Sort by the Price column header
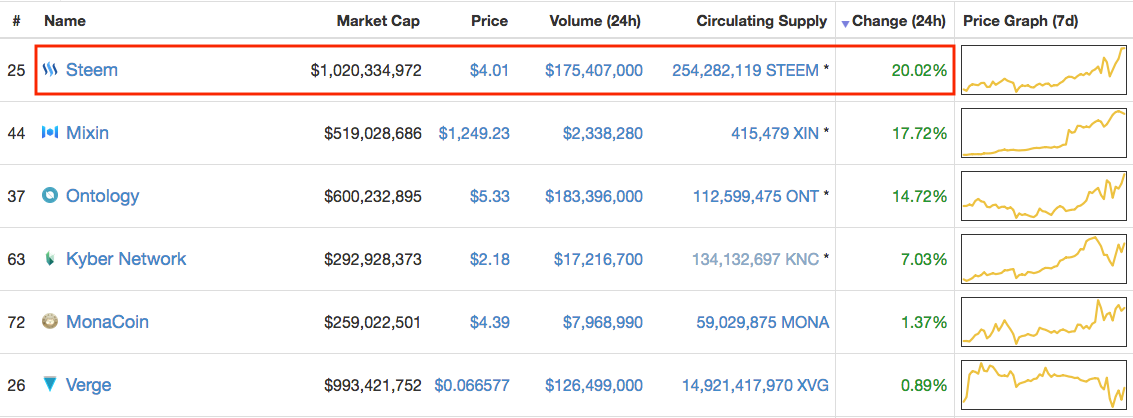 (489, 21)
